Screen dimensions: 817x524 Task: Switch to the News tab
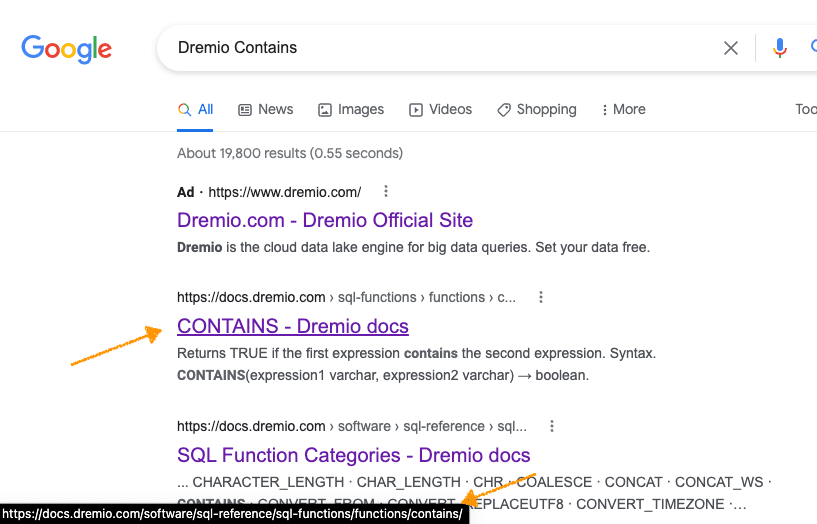pos(266,109)
